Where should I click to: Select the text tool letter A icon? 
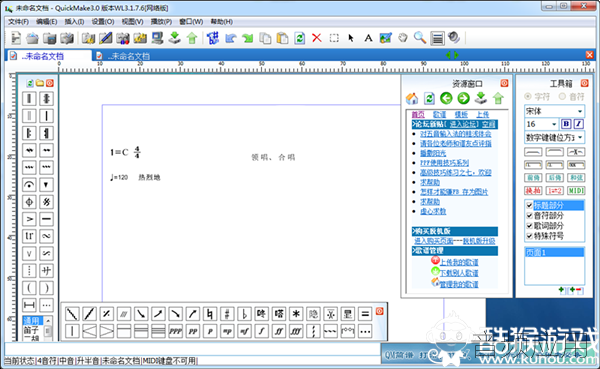pyautogui.click(x=368, y=38)
